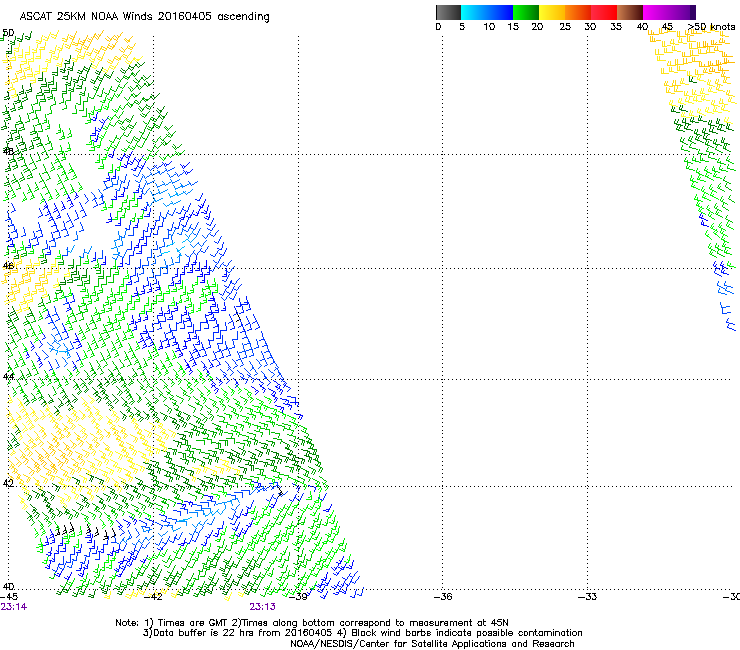
Task: Click the '46' latitude label
Action: [x=8, y=266]
